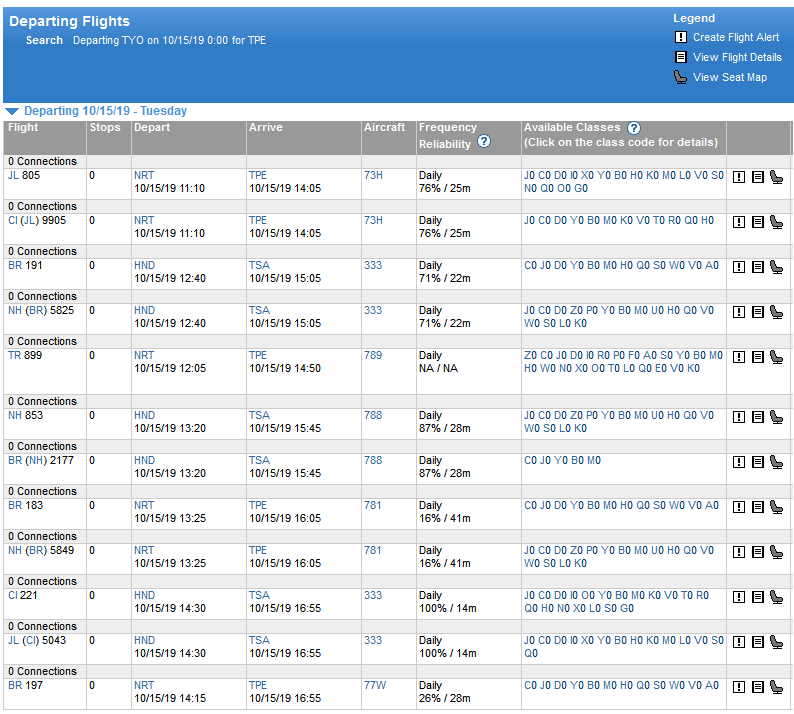Open seat map for BR 197
The width and height of the screenshot is (794, 714).
[x=776, y=688]
